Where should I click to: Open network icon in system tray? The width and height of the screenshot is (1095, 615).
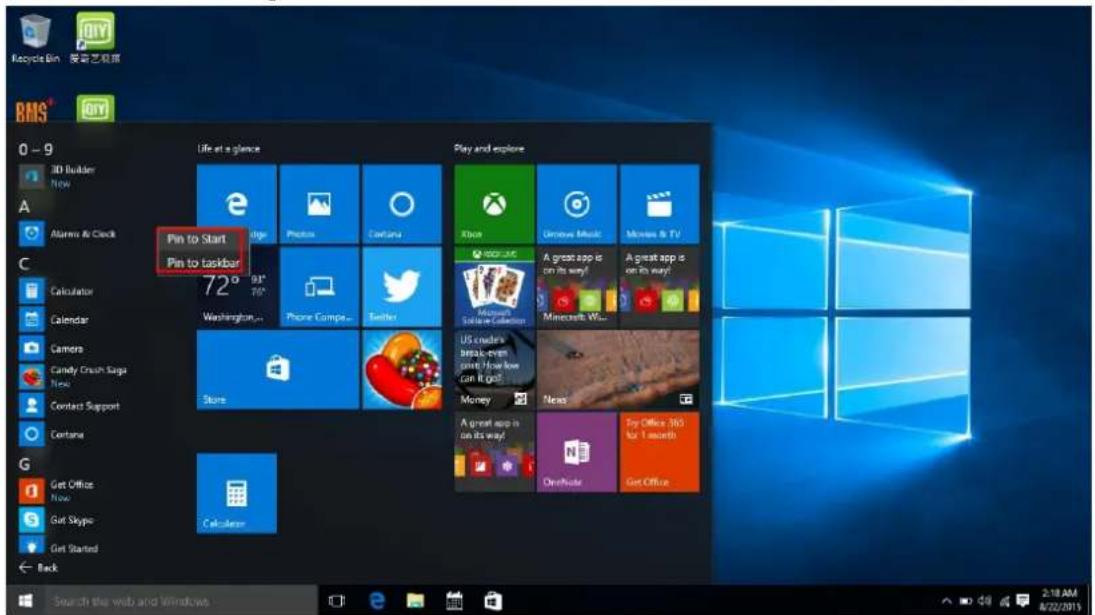pos(1004,601)
